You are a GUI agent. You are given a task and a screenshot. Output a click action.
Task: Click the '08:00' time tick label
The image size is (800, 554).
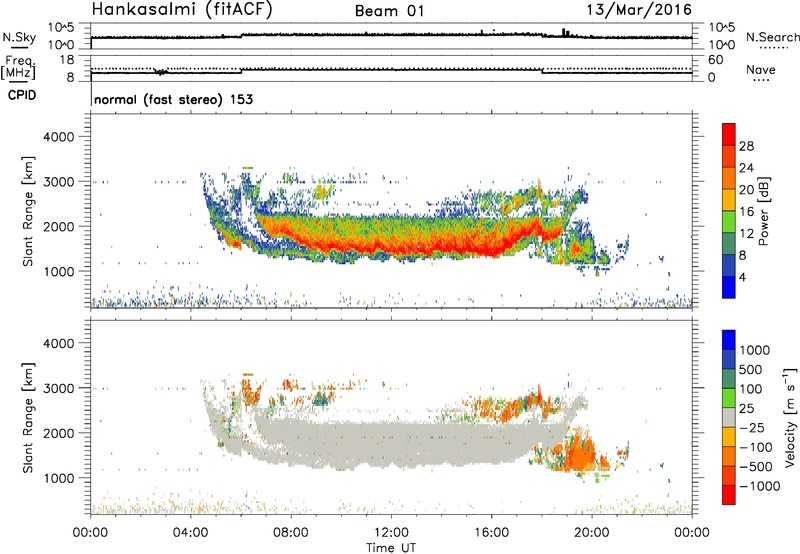coord(291,533)
